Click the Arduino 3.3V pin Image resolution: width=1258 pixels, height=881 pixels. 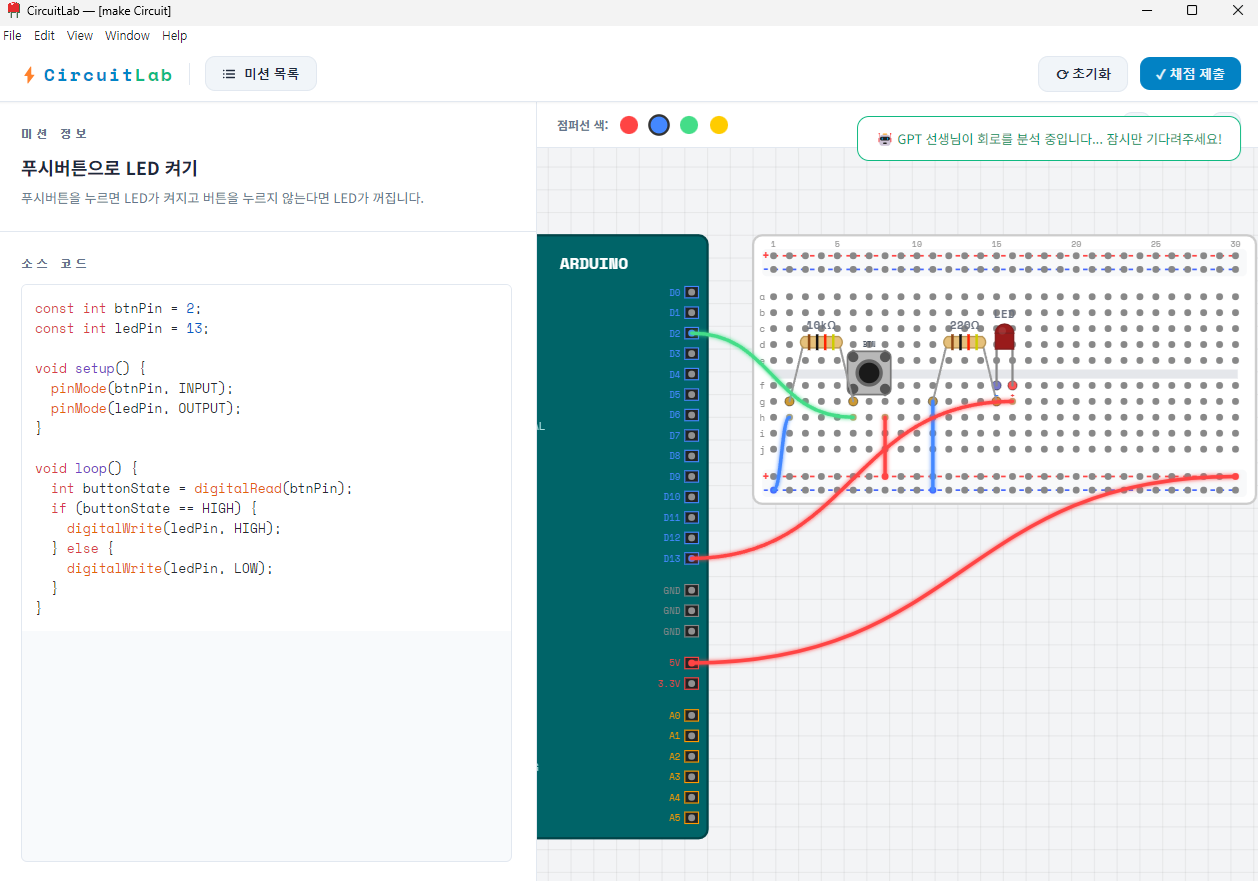[x=691, y=684]
